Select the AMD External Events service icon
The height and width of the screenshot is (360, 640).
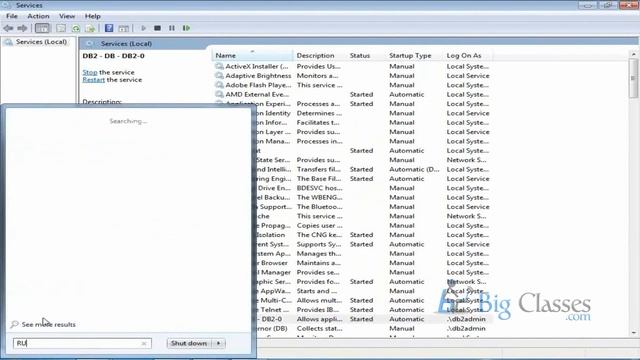point(219,94)
